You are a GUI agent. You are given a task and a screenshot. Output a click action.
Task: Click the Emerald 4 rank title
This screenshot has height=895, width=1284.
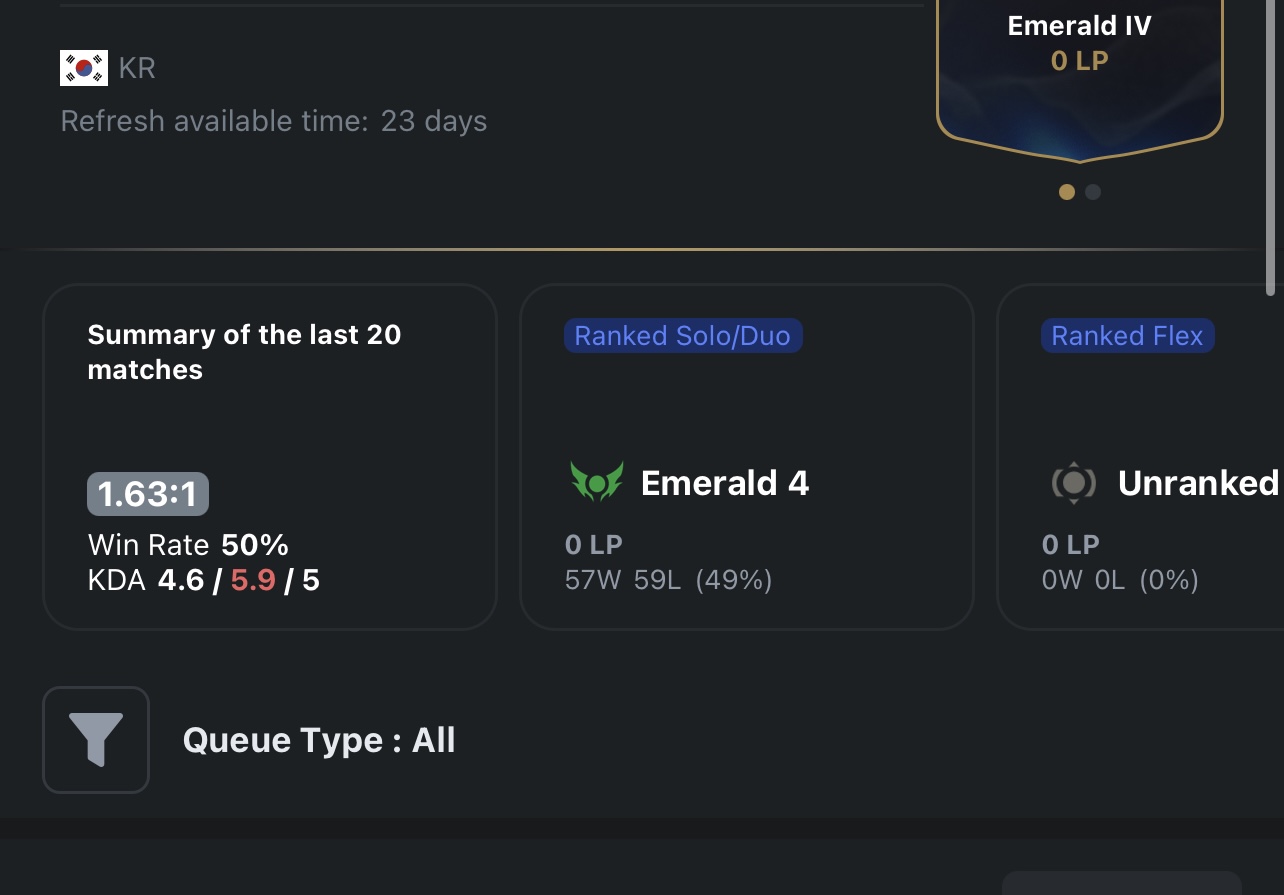pos(725,483)
